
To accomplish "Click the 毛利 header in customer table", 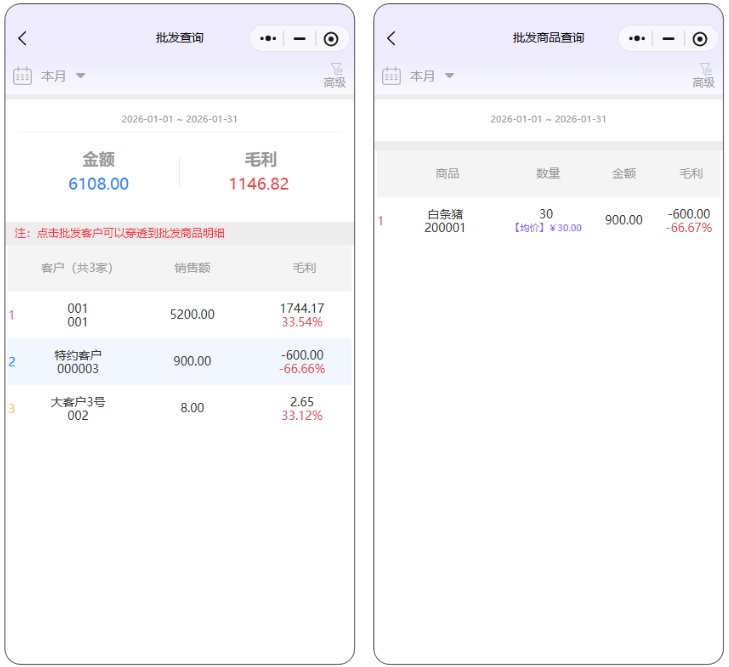I will [x=304, y=268].
